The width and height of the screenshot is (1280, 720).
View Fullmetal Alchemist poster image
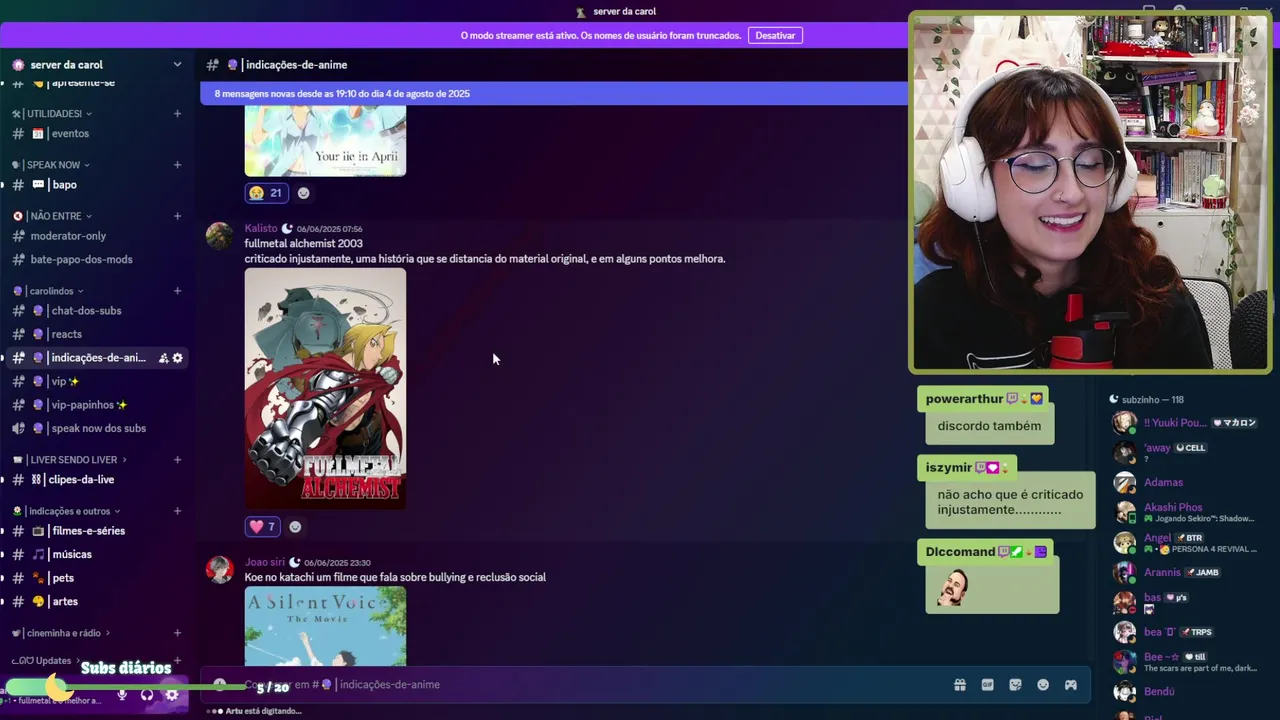[325, 388]
